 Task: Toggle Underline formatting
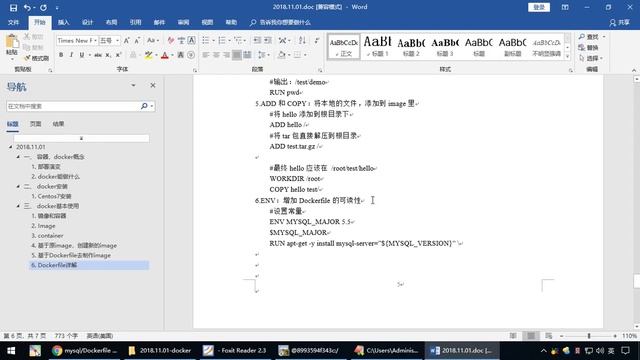click(82, 55)
